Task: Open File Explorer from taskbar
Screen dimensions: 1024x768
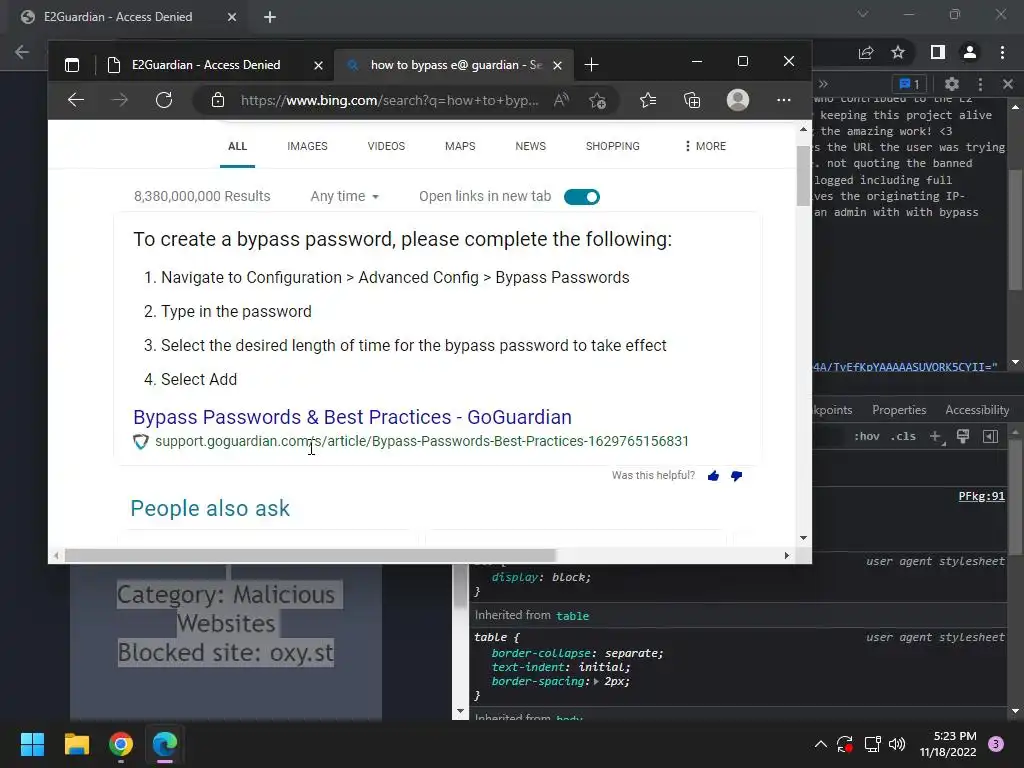Action: tap(76, 744)
